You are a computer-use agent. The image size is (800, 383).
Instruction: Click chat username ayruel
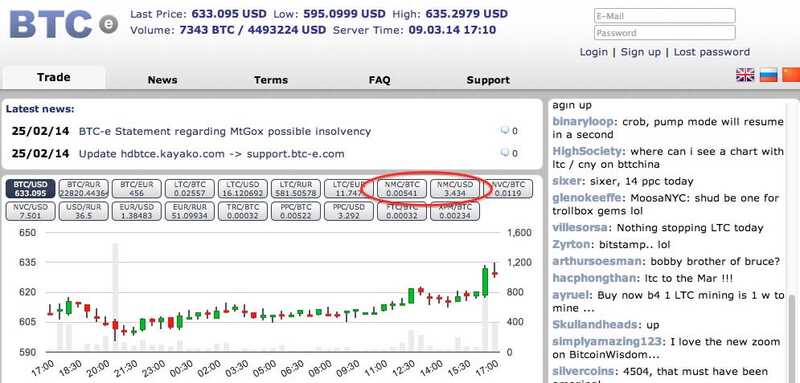coord(571,295)
